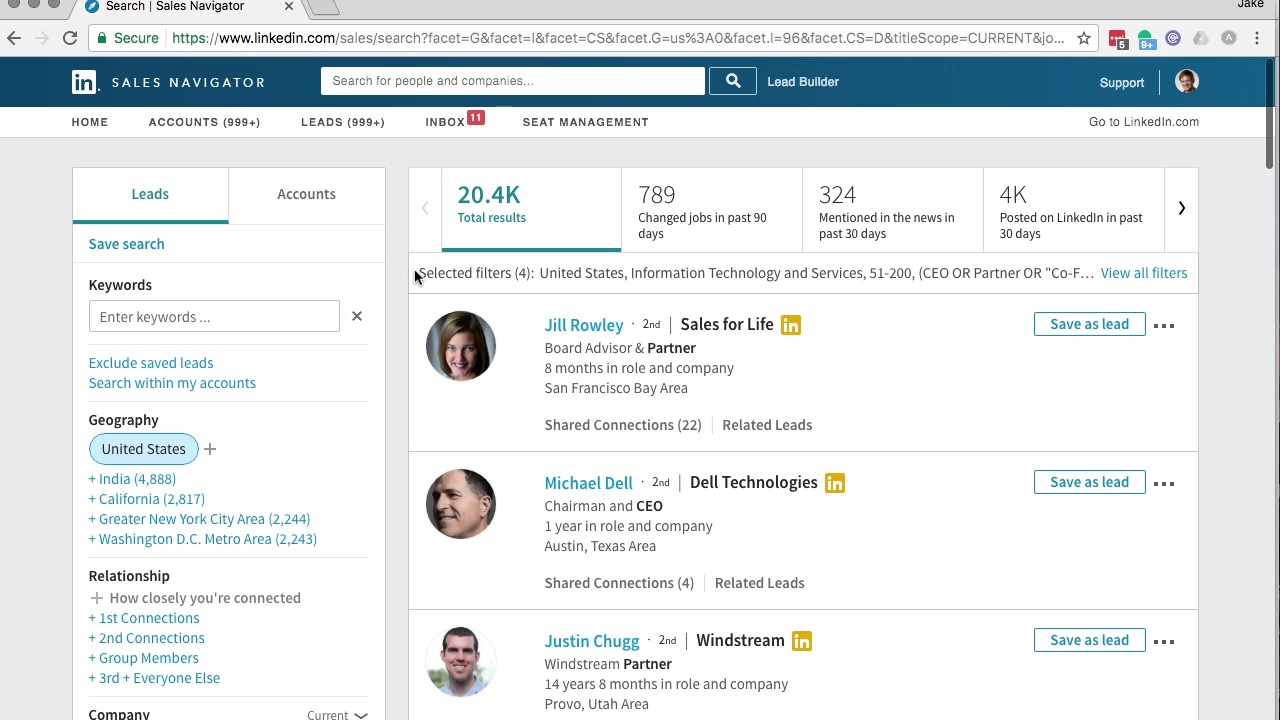Type in the Enter keywords field

tap(214, 317)
